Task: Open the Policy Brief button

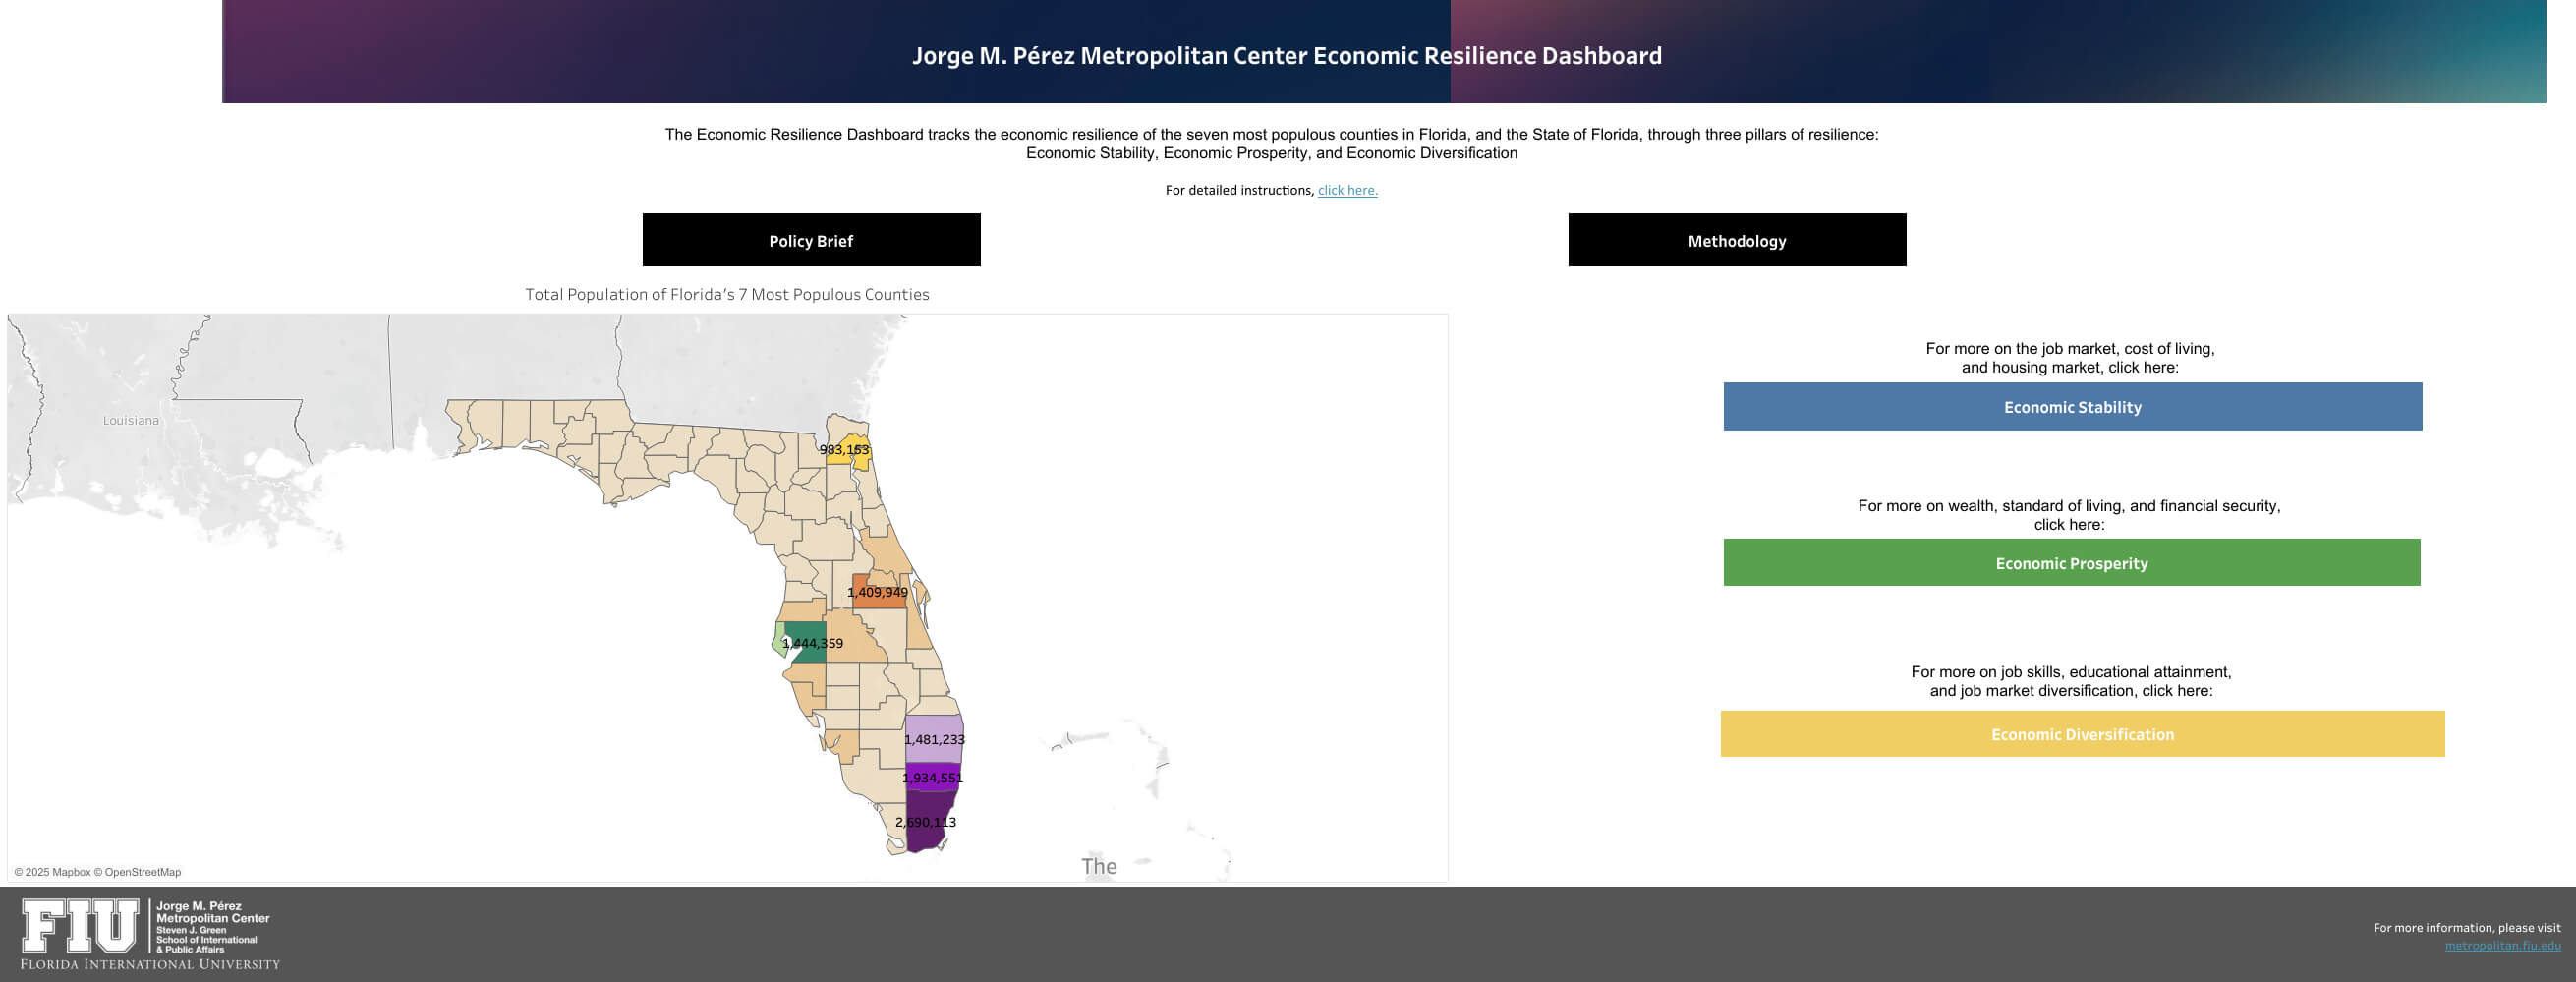Action: coord(811,240)
